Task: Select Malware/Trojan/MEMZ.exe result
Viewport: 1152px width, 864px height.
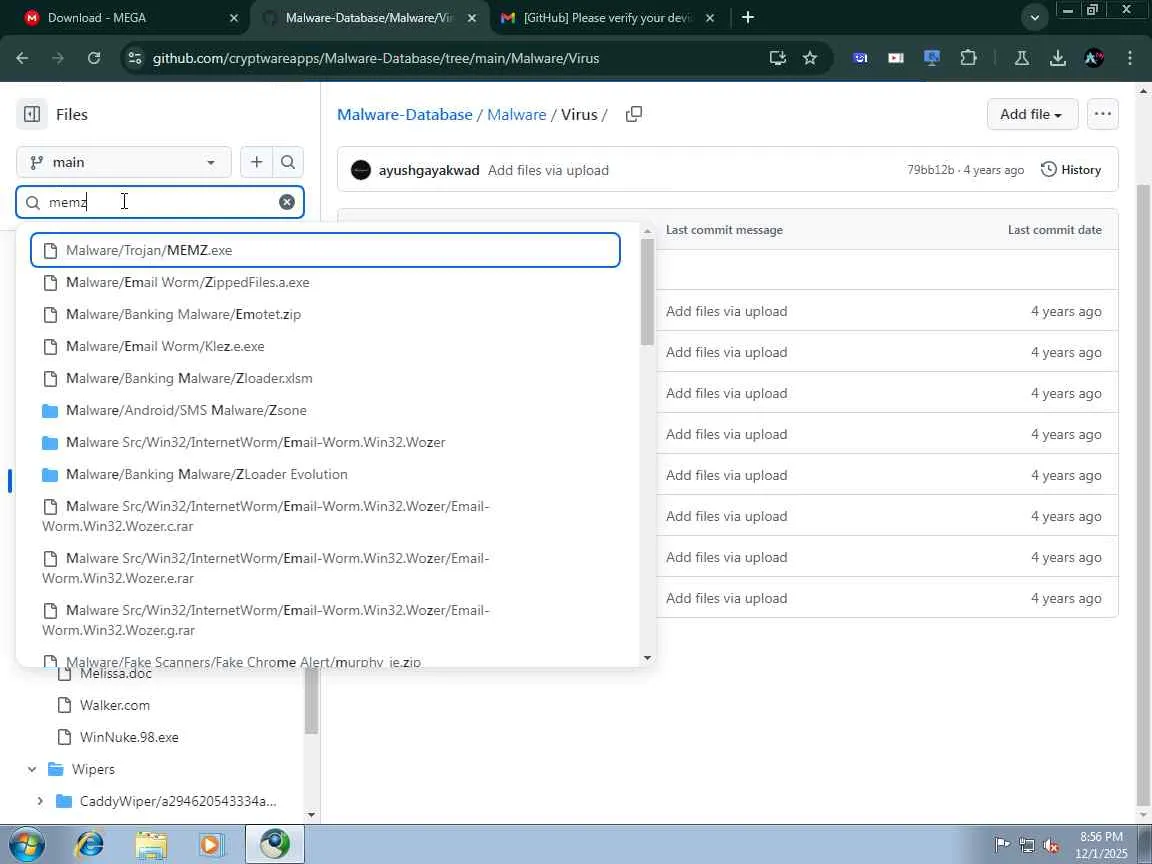Action: [325, 250]
